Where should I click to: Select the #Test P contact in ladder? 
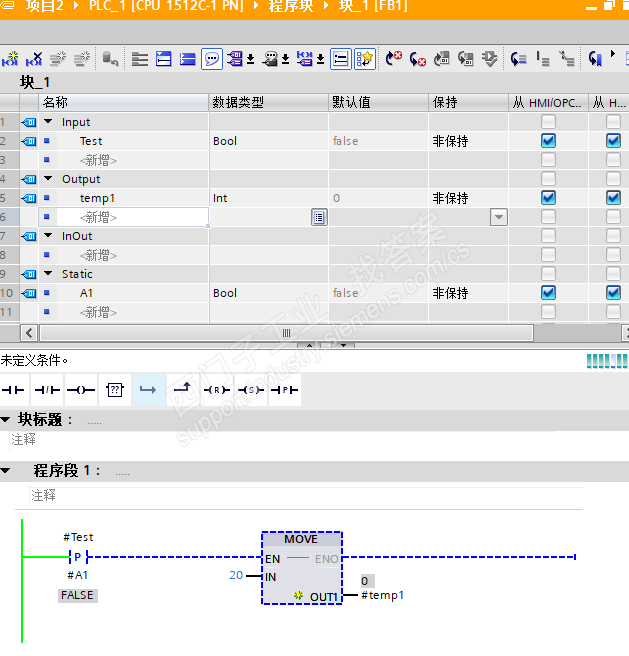tap(78, 557)
